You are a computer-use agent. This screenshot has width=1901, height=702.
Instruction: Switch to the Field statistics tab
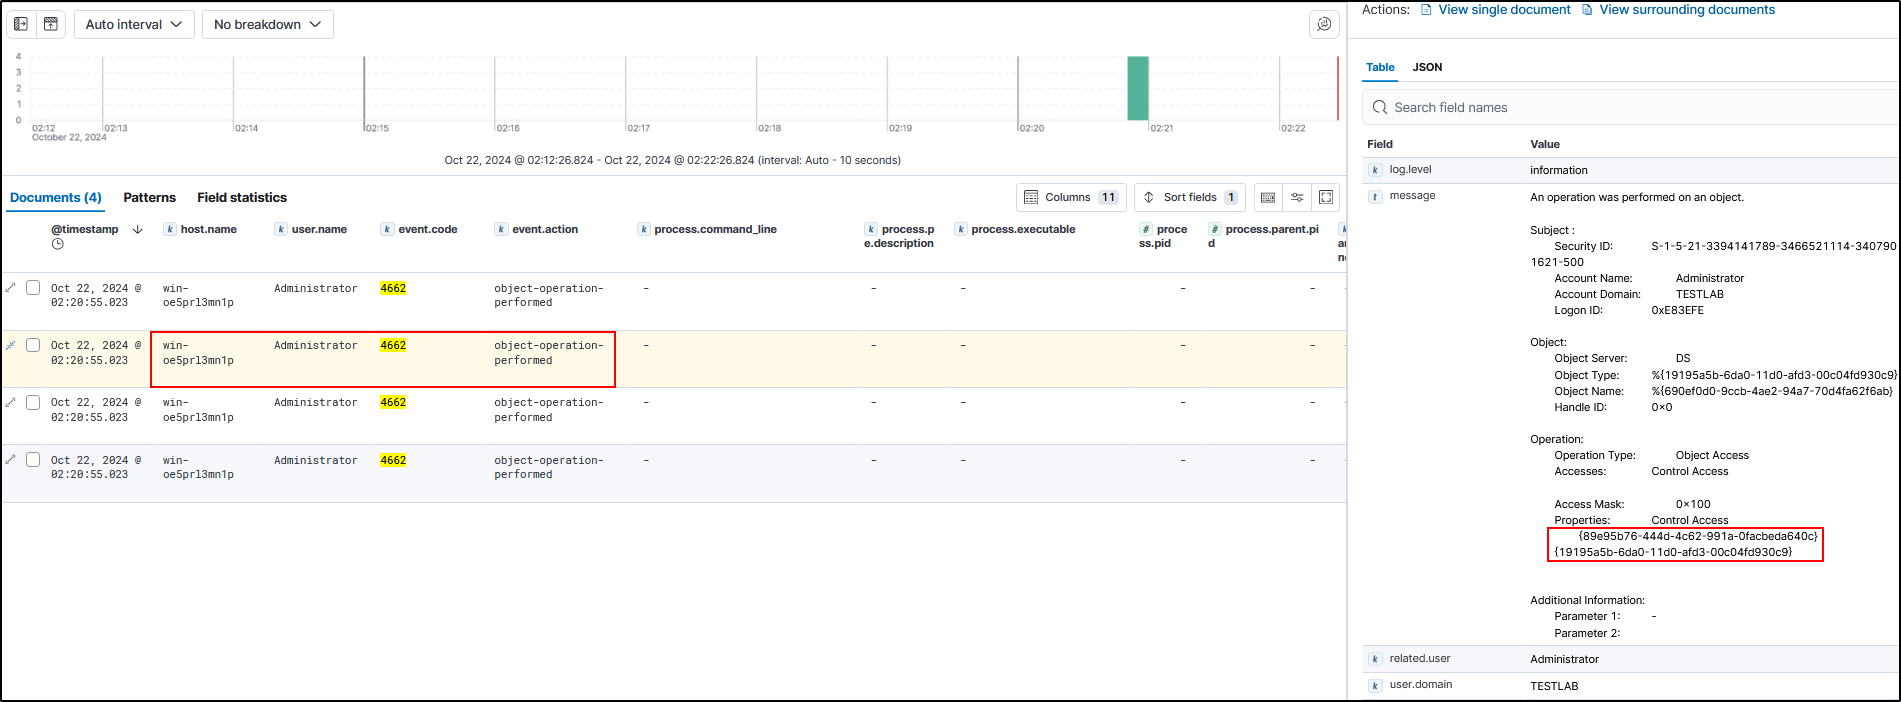[x=242, y=197]
